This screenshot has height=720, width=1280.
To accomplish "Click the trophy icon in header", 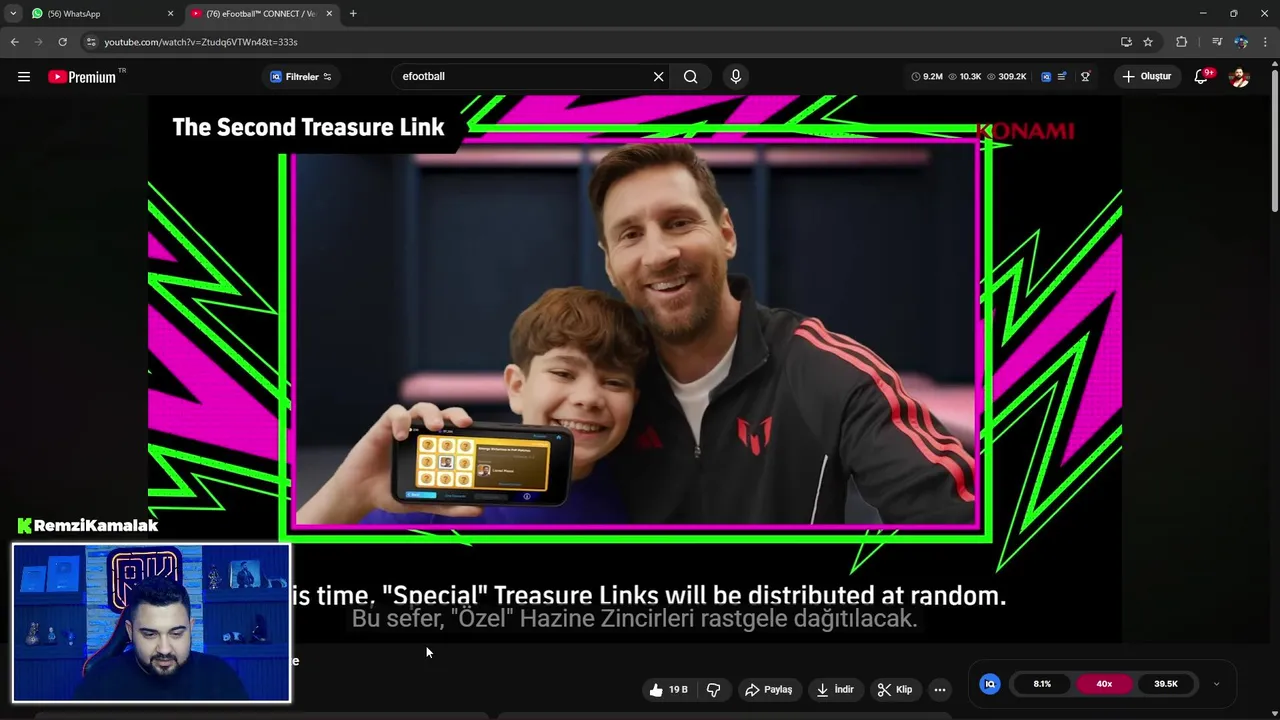I will click(x=1085, y=77).
